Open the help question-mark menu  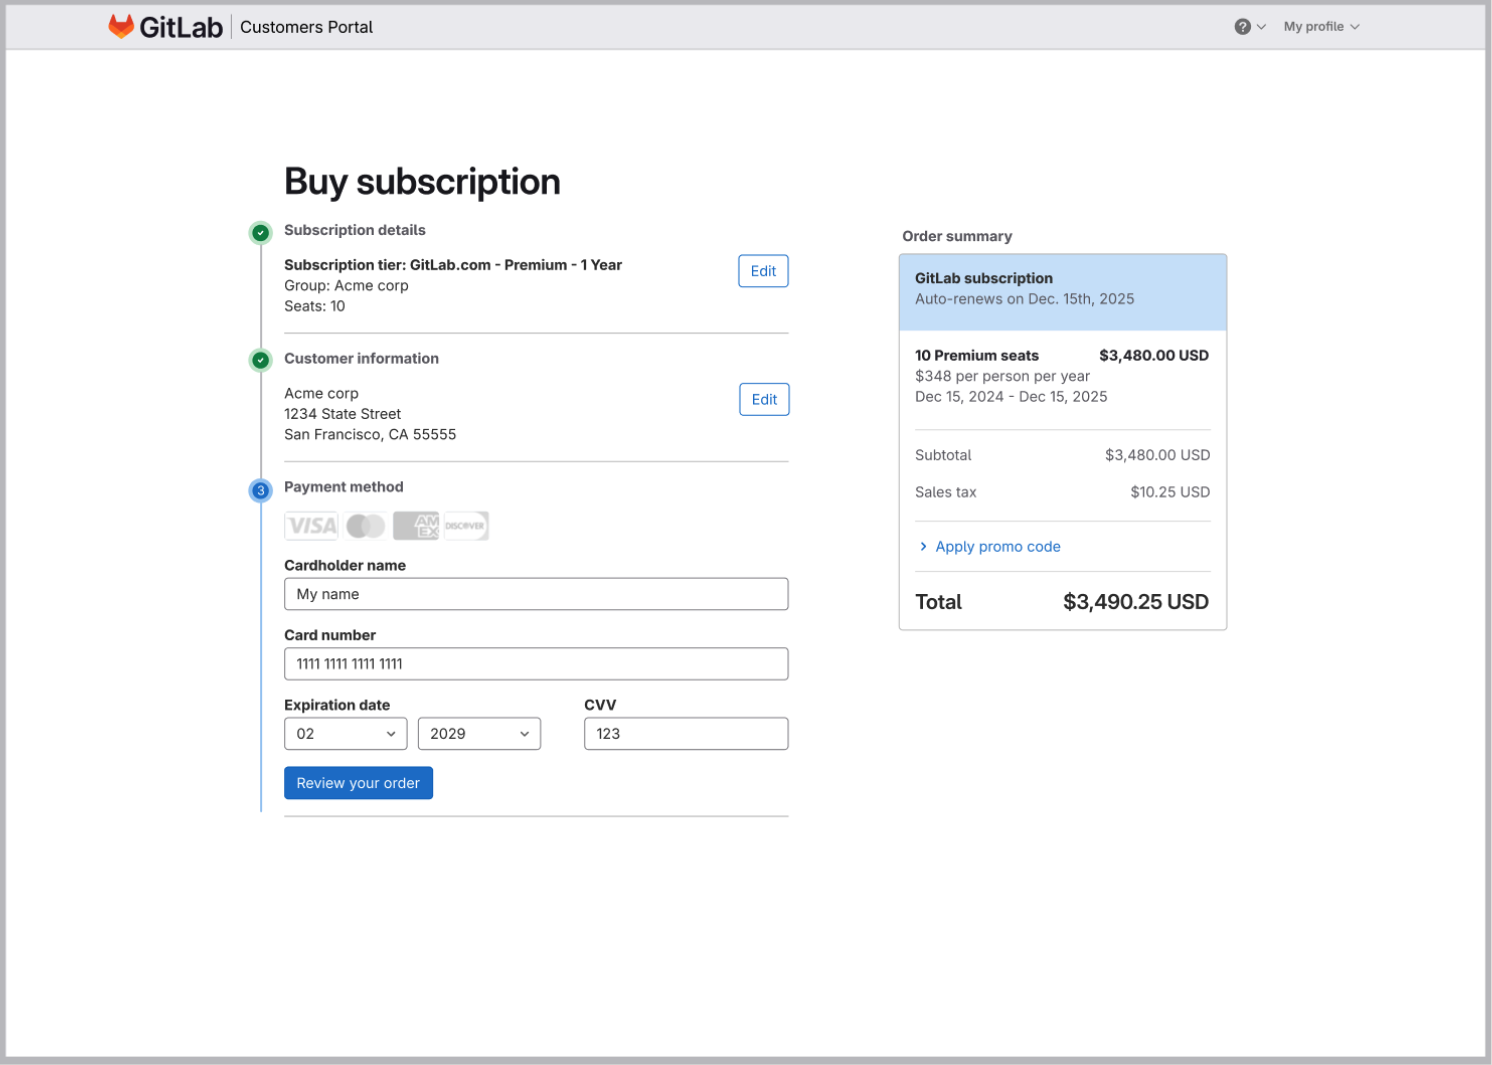(x=1249, y=27)
